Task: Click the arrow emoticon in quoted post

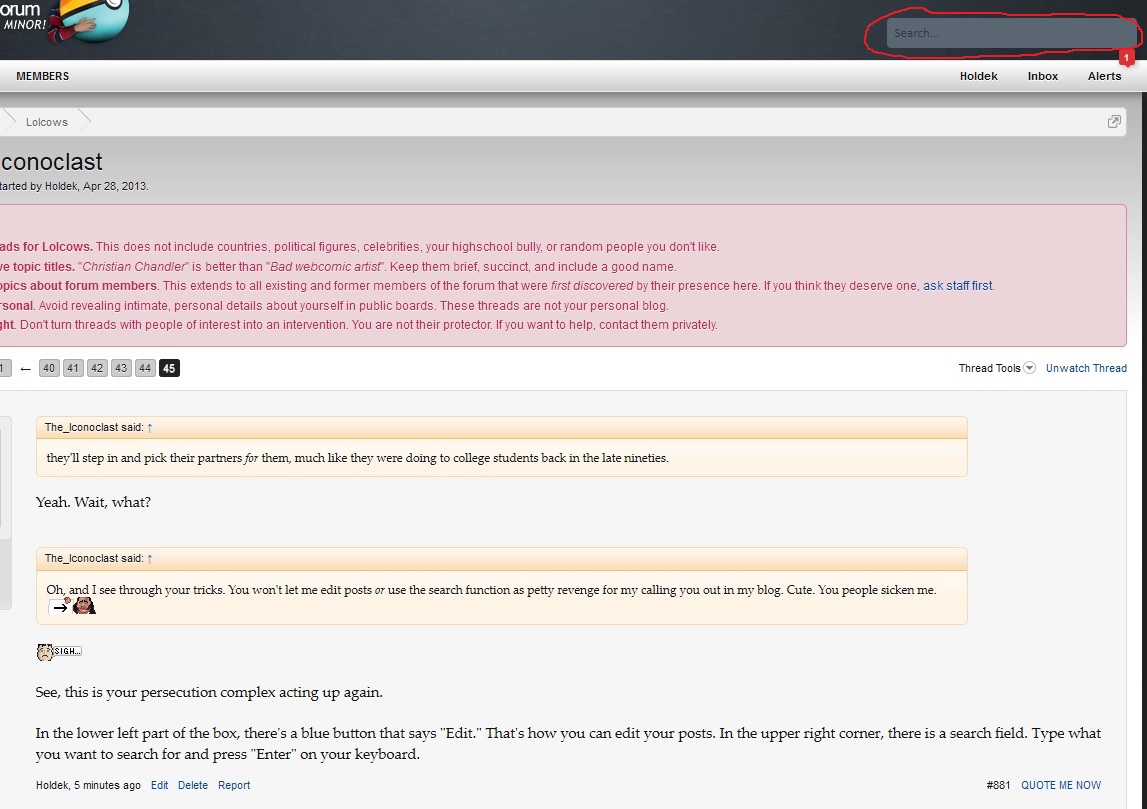Action: tap(59, 606)
